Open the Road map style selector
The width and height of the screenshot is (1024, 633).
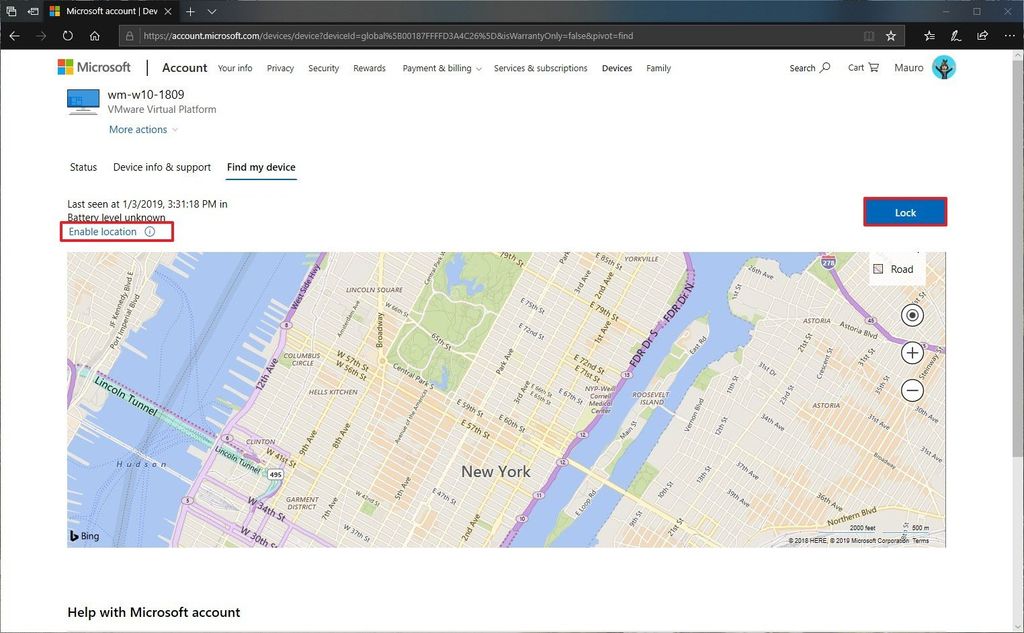(895, 269)
